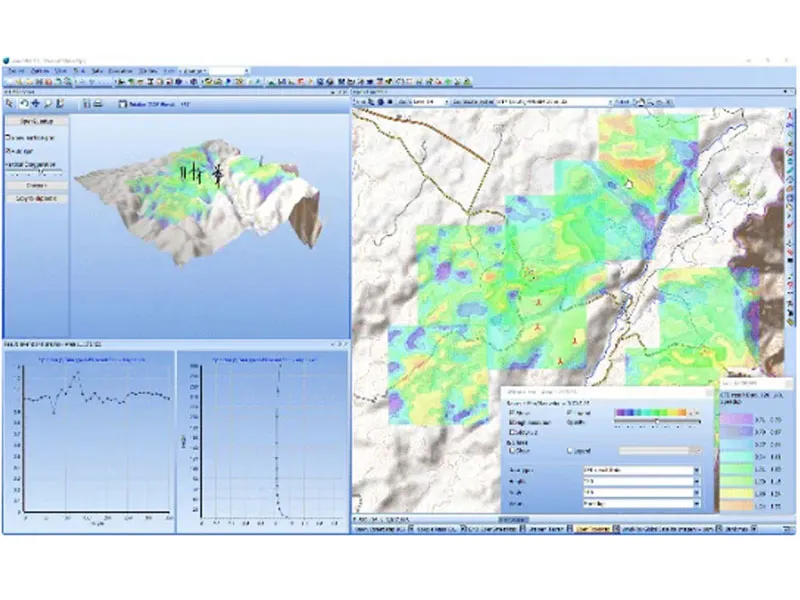Choose the pan arrows tool in 3D view
800x600 pixels.
36,102
